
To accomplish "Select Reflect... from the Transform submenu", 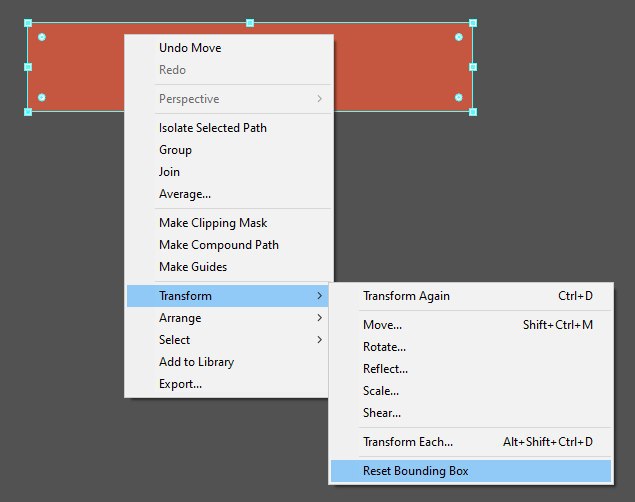I will [x=471, y=369].
